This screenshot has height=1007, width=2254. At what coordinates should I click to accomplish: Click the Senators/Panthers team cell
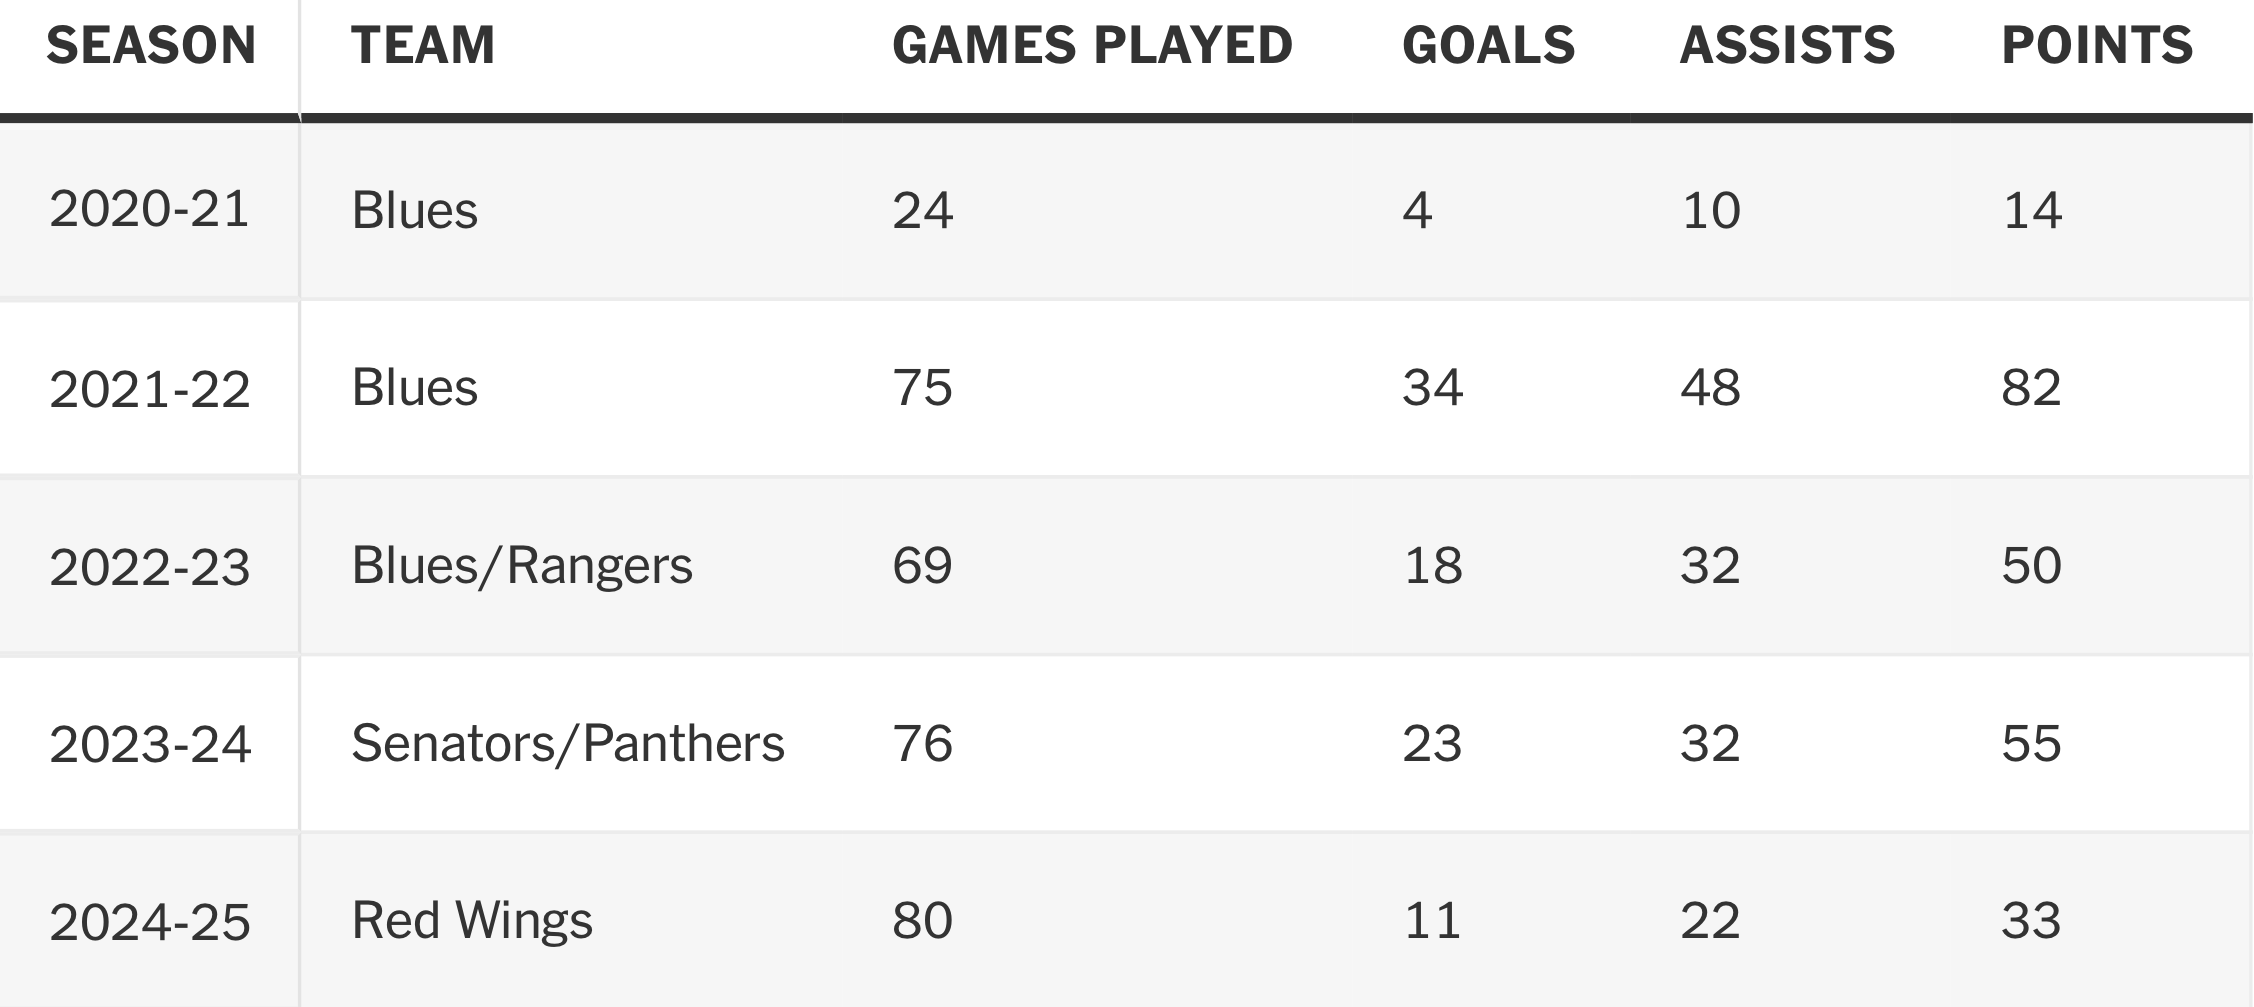[568, 744]
